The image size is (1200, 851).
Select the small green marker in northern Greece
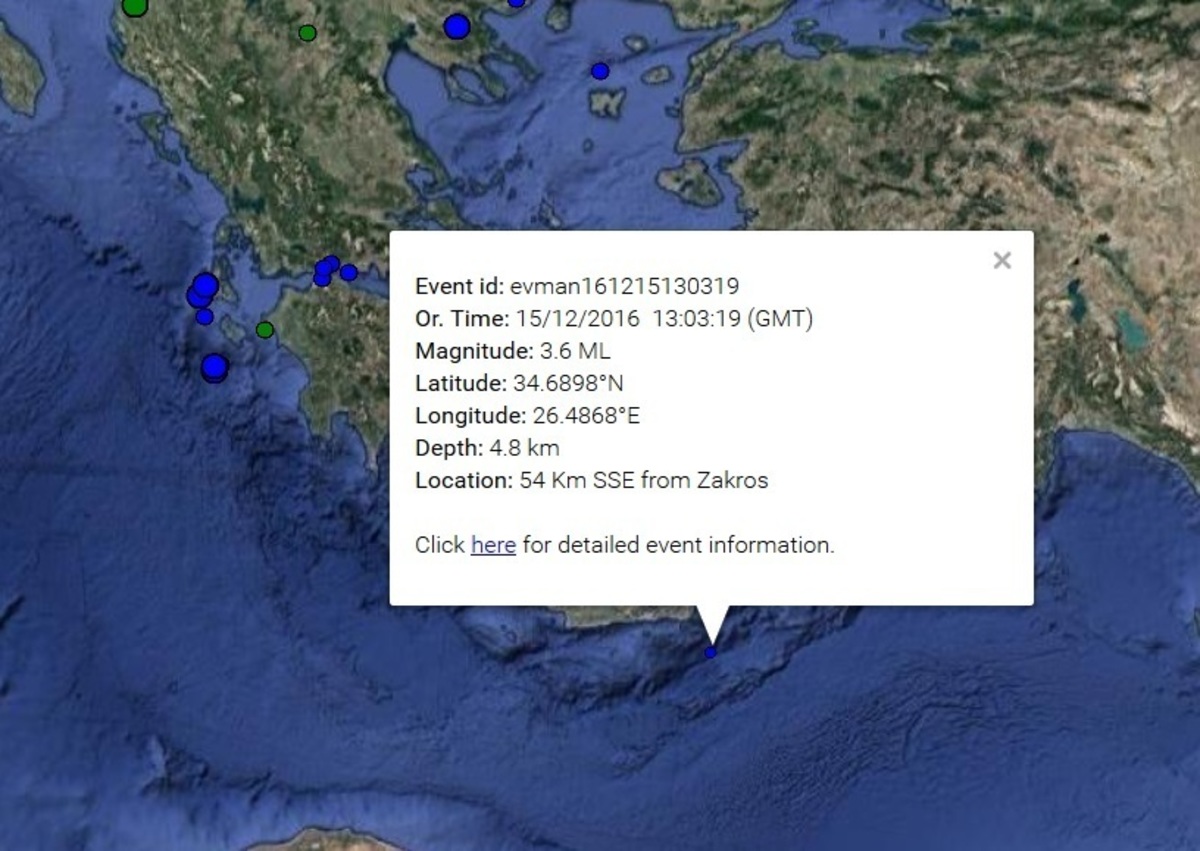(307, 33)
